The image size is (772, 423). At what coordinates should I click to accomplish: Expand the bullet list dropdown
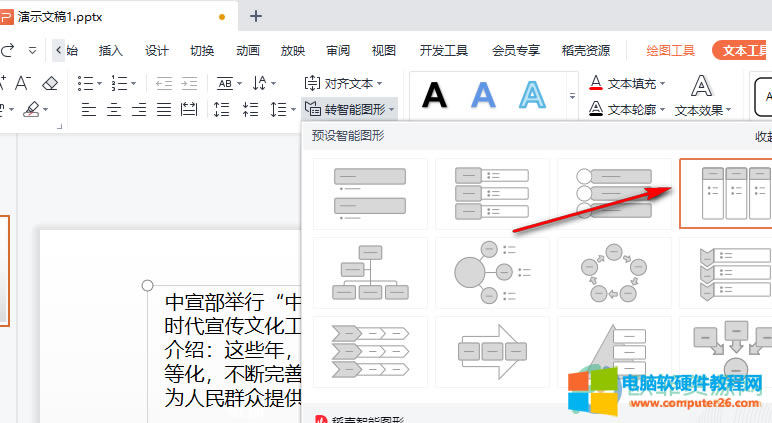(98, 83)
